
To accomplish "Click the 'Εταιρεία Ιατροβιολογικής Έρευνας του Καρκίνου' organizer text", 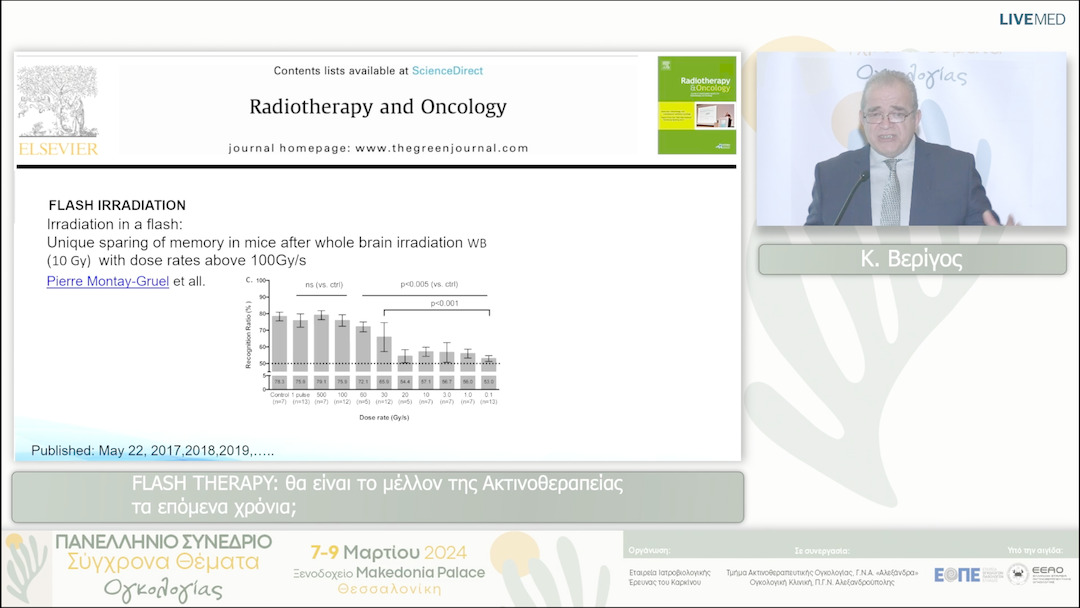I will [669, 577].
